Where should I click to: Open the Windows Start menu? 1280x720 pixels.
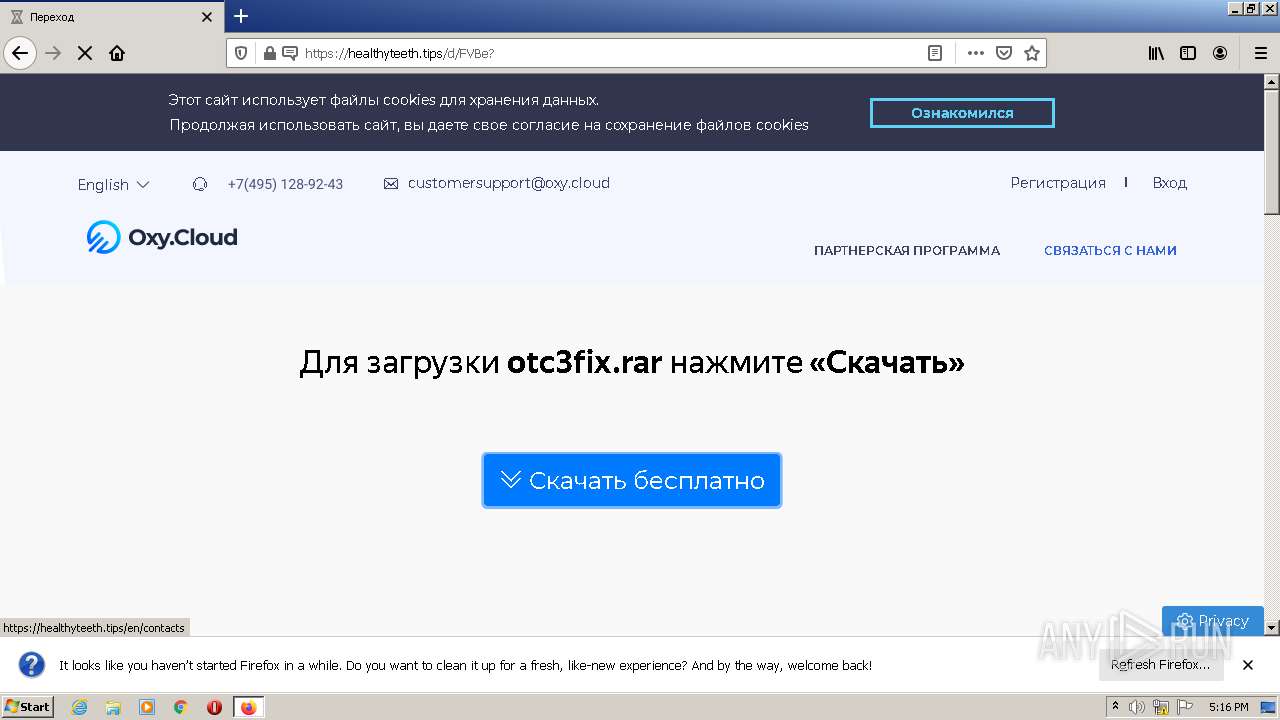(x=28, y=707)
